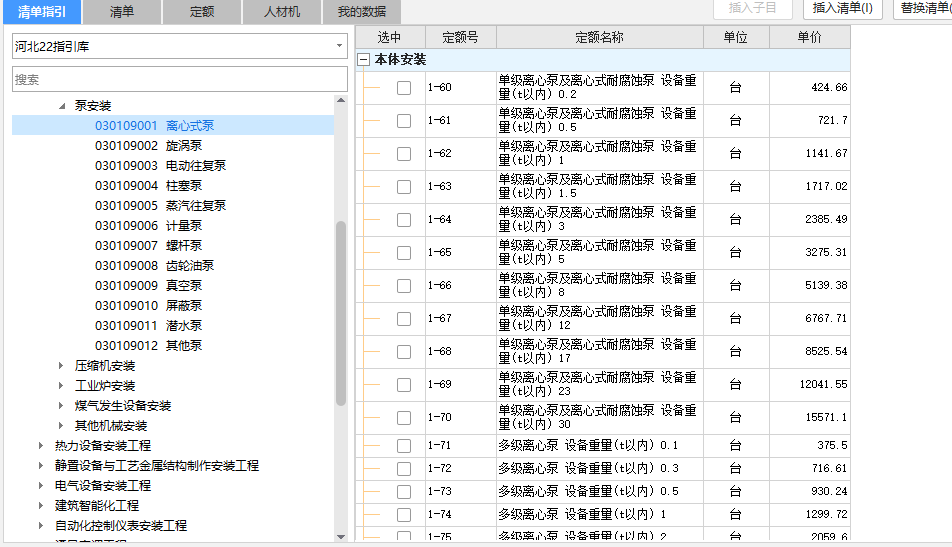The height and width of the screenshot is (547, 952).
Task: Collapse the 泵安装 tree node
Action: pos(62,106)
